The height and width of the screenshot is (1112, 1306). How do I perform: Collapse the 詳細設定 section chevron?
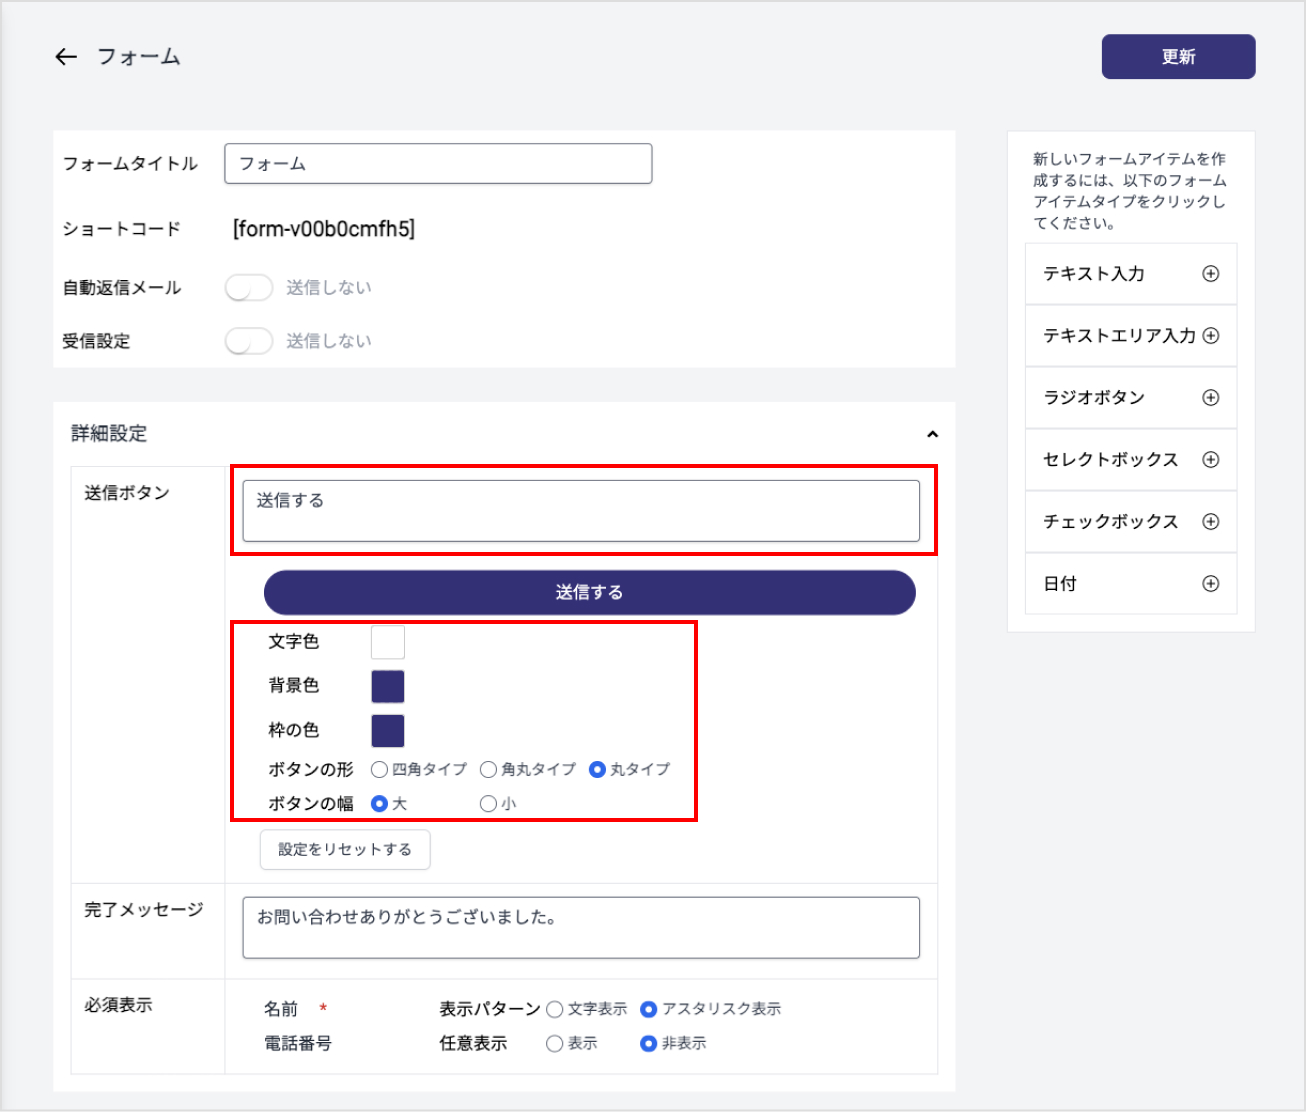pos(932,434)
